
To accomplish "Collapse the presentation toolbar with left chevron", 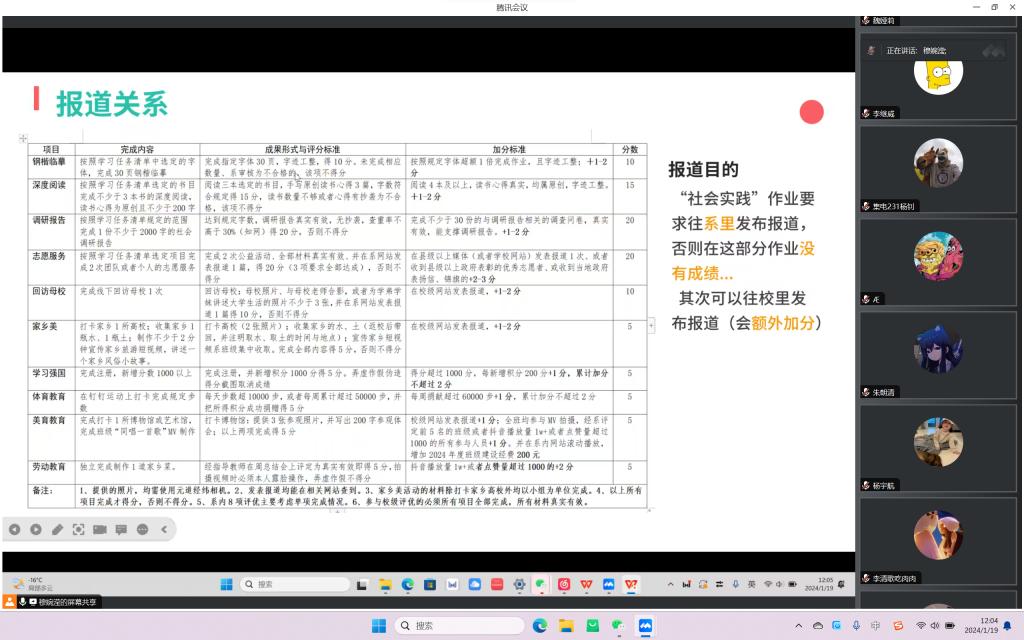I will [163, 529].
